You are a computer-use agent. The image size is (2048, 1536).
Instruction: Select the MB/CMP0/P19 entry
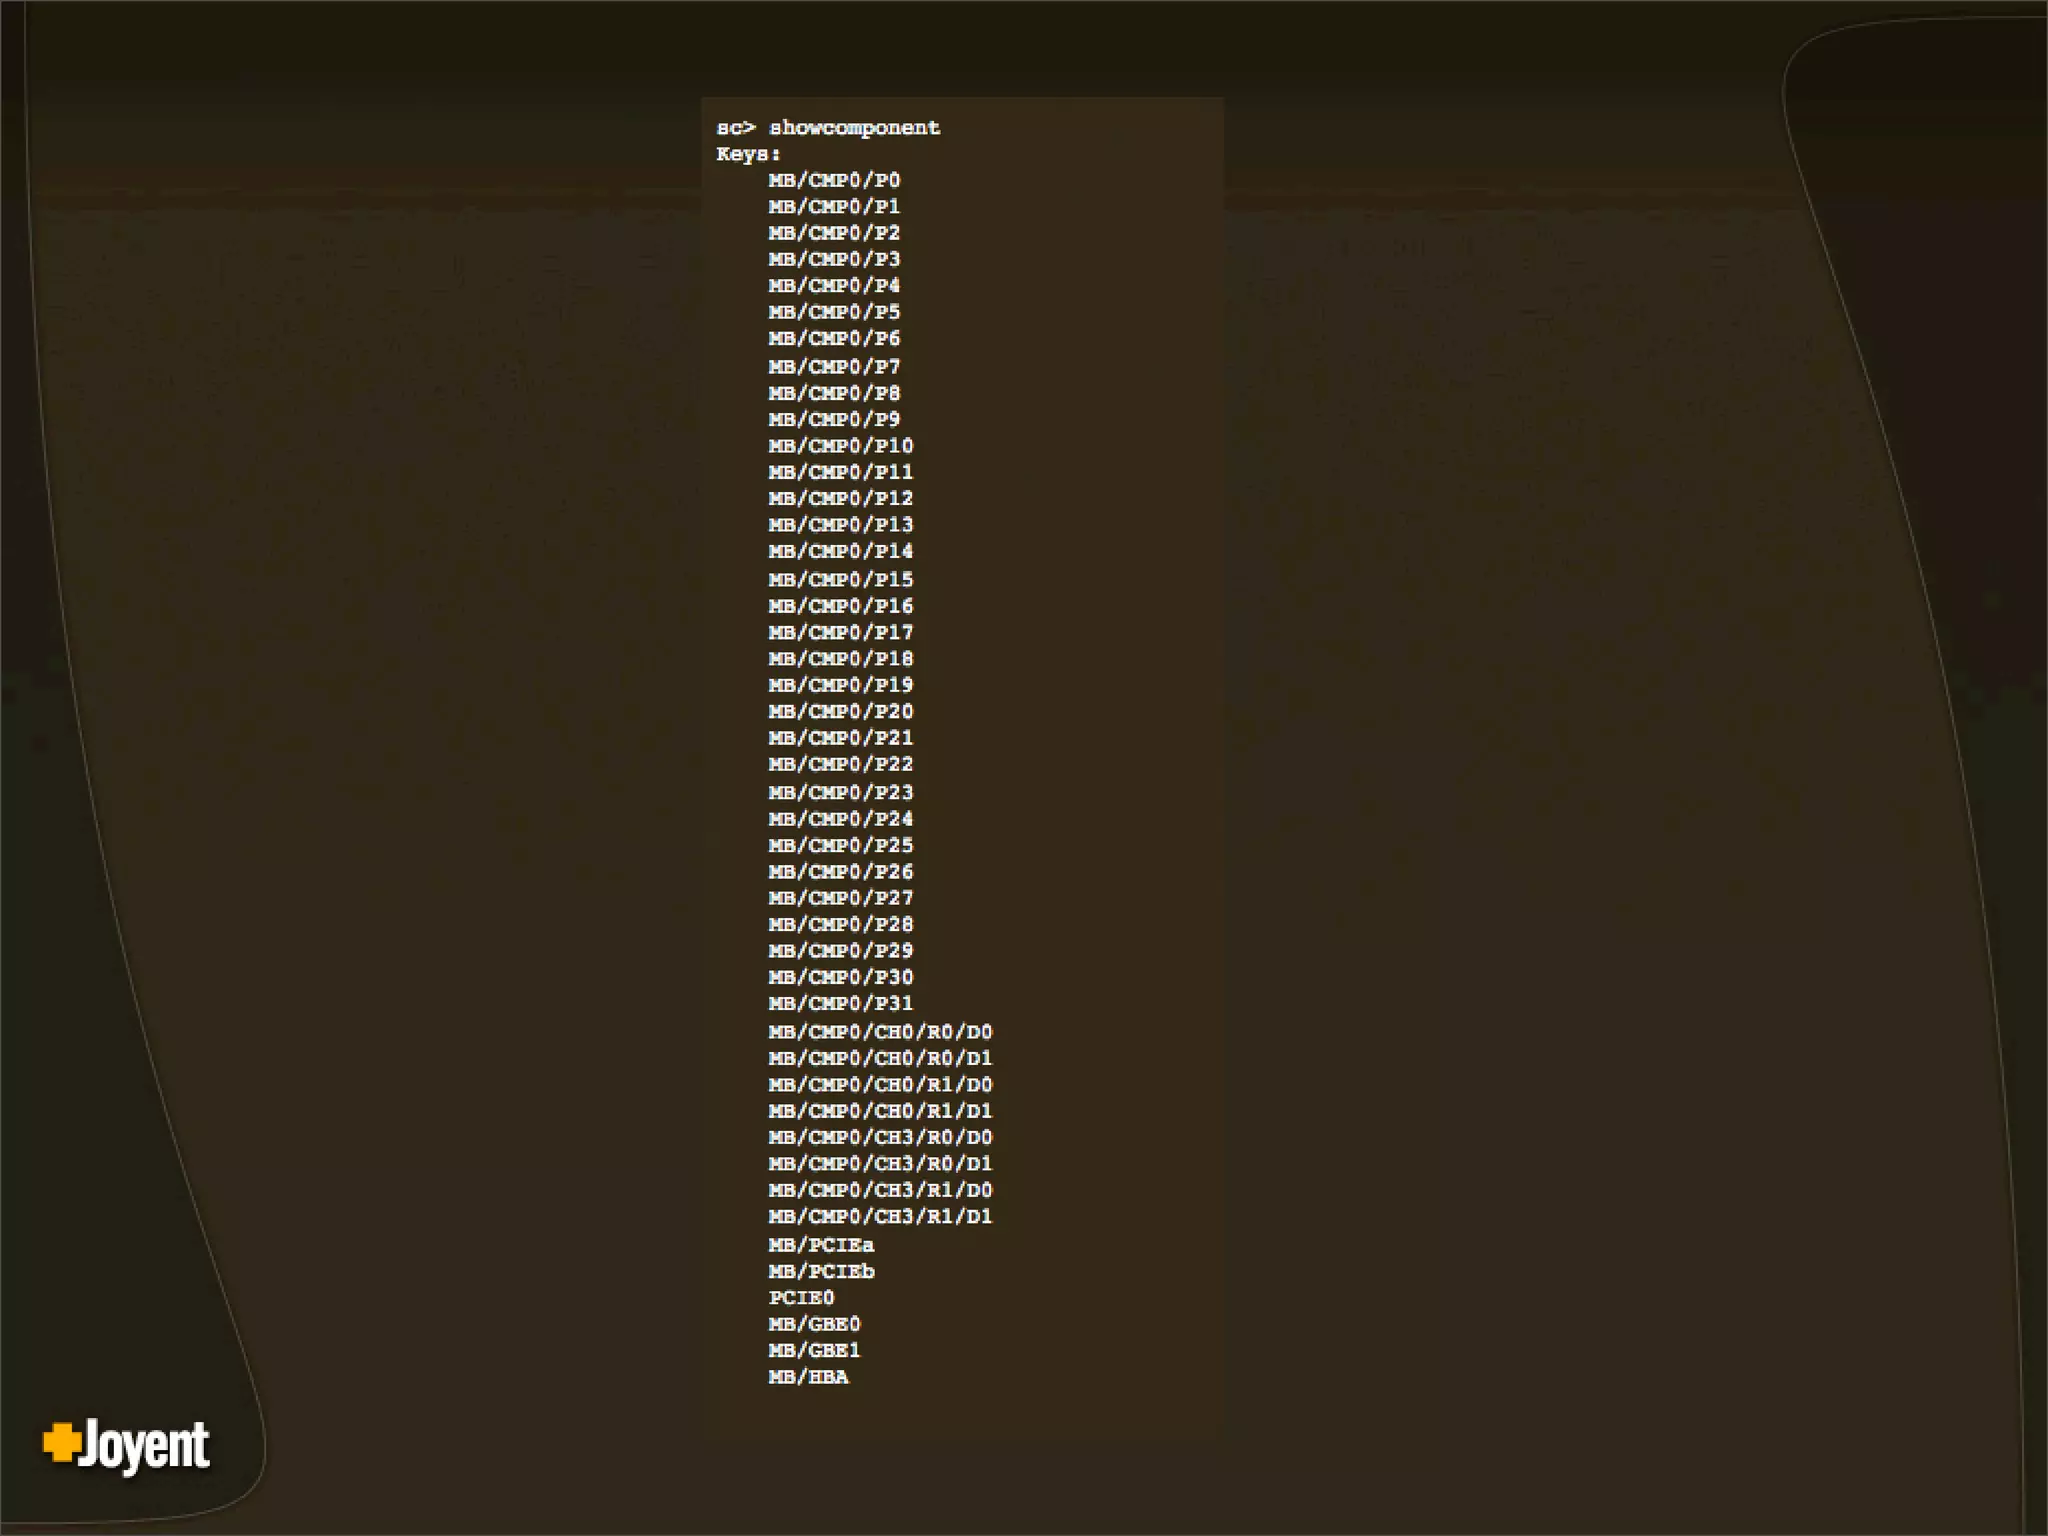click(x=841, y=684)
